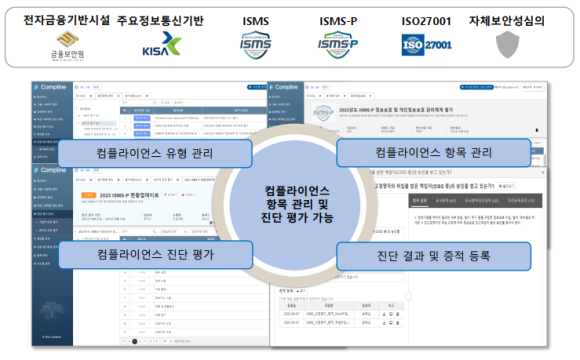Screen dimensions: 580x360
Task: Click the ISO 27001 logo
Action: click(x=426, y=45)
